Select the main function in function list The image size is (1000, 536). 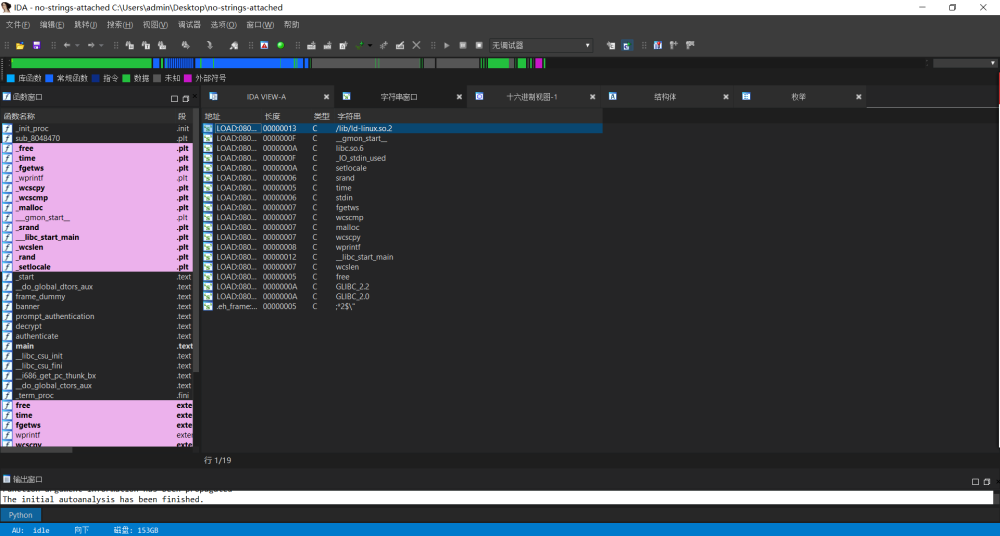click(97, 346)
